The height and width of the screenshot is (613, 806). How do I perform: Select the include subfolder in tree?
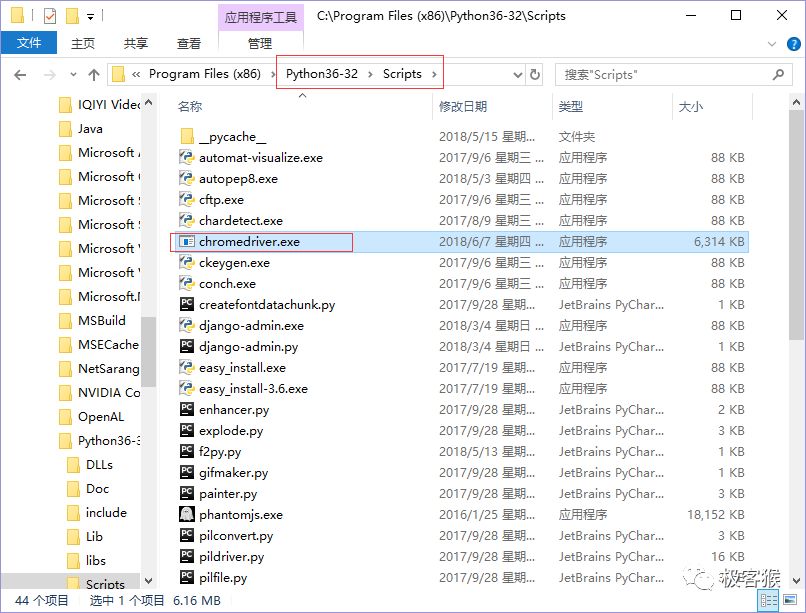pos(97,513)
